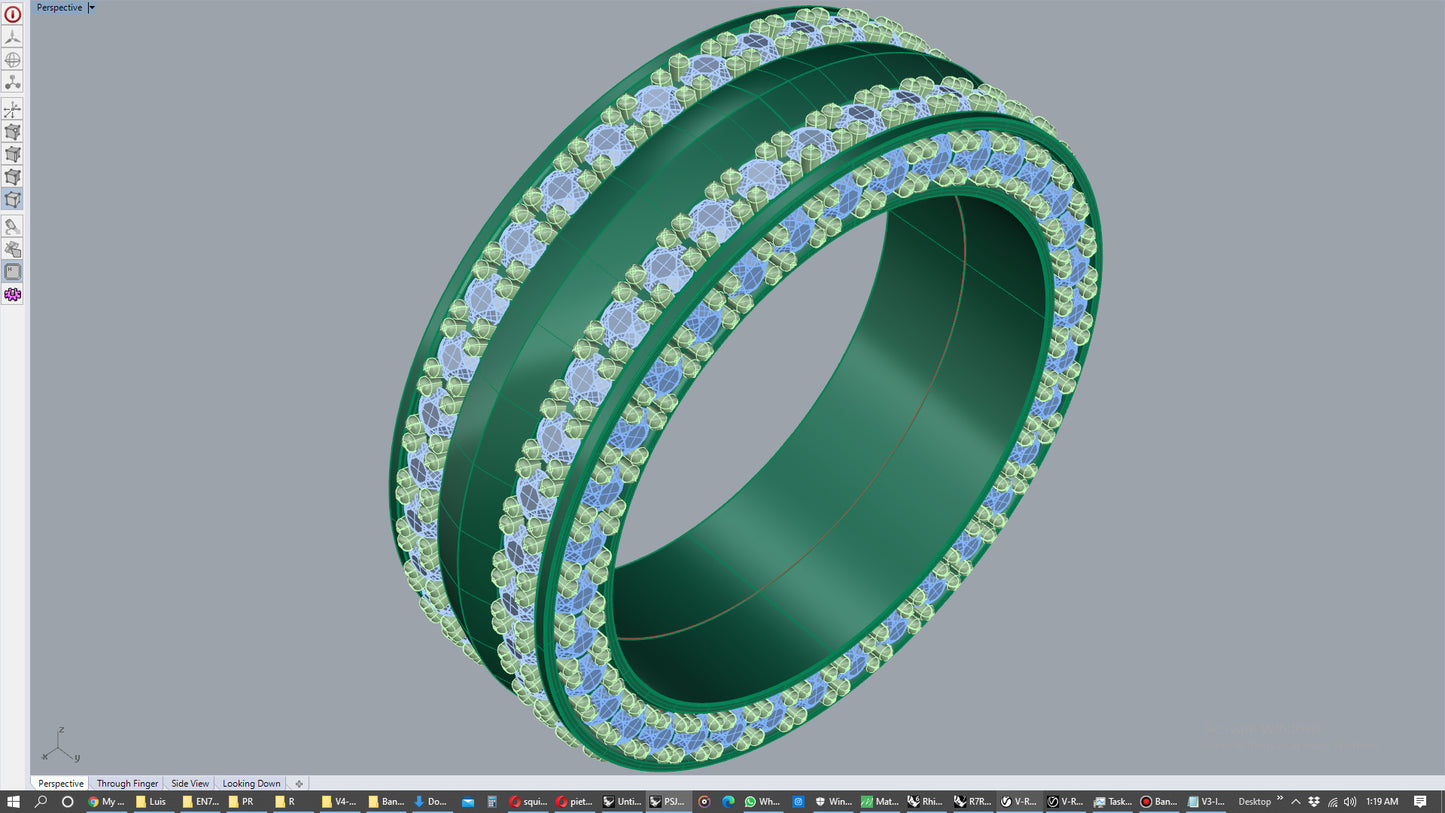Image resolution: width=1445 pixels, height=813 pixels.
Task: Click the axis arrows gumball icon
Action: point(12,110)
